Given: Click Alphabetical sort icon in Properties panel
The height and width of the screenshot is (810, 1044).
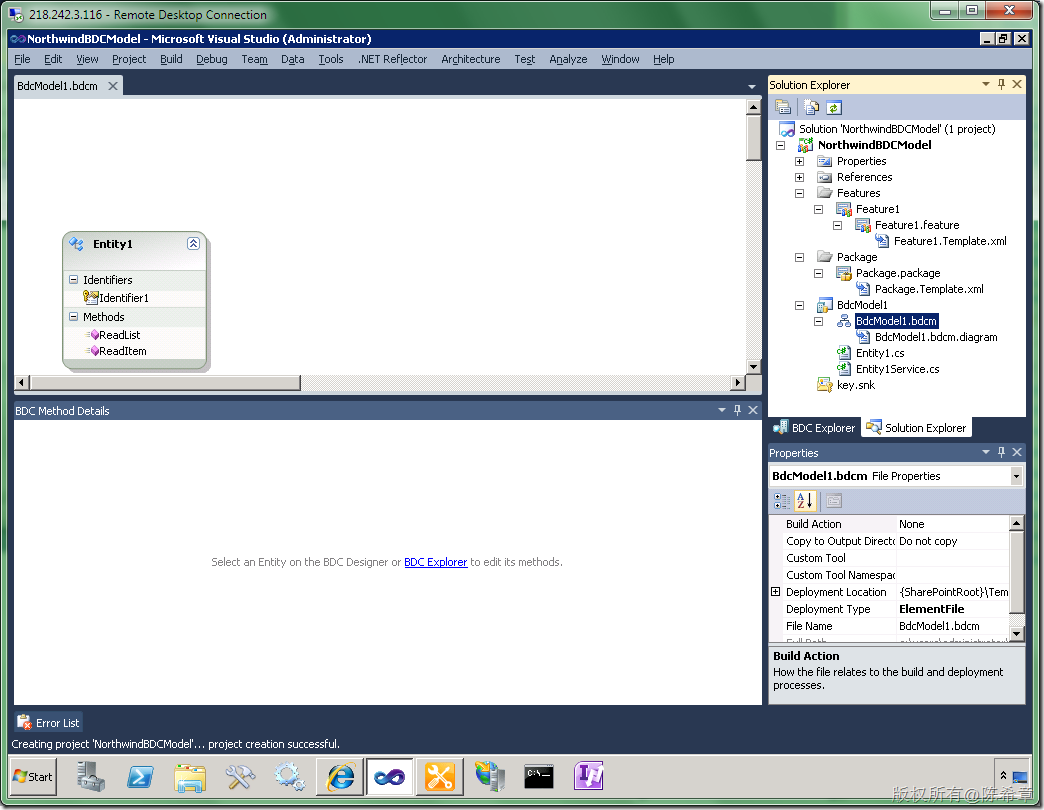Looking at the screenshot, I should pos(805,501).
